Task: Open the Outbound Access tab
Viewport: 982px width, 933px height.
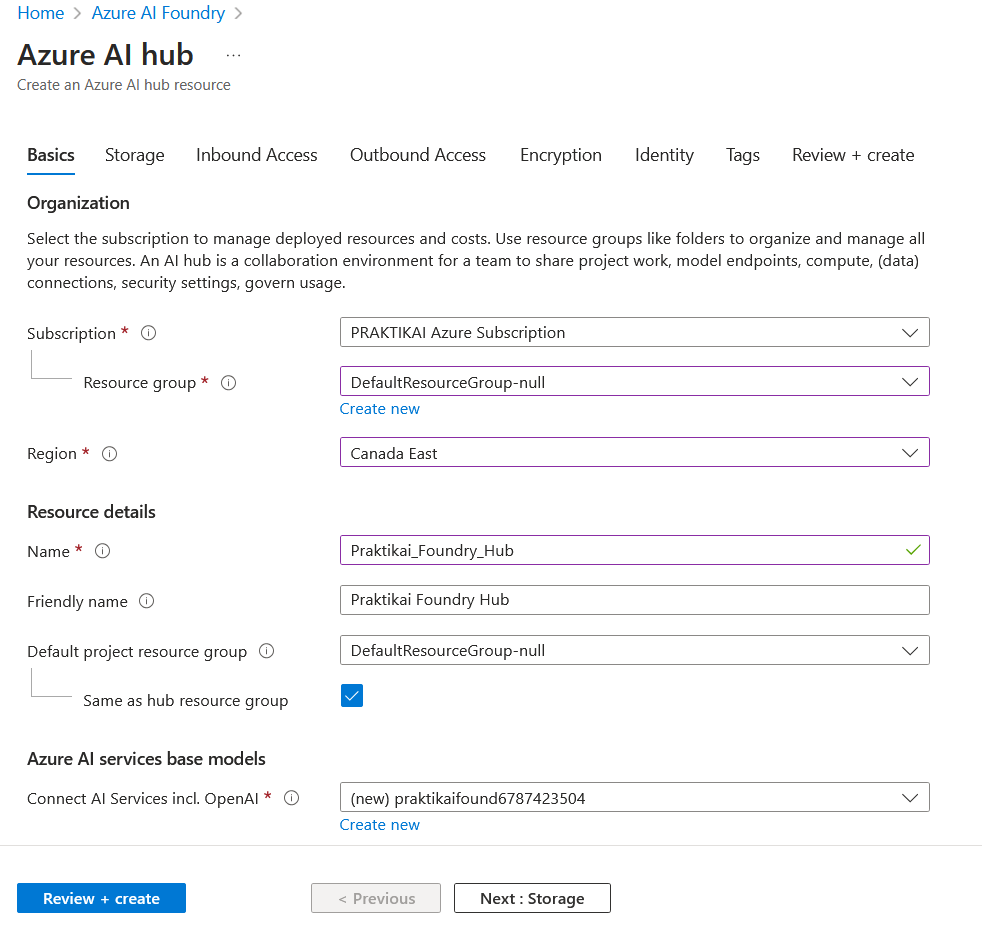Action: [417, 155]
